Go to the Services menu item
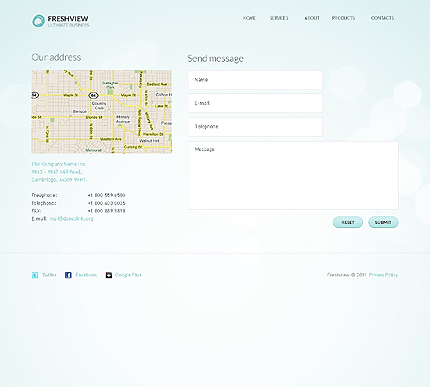 tap(279, 18)
